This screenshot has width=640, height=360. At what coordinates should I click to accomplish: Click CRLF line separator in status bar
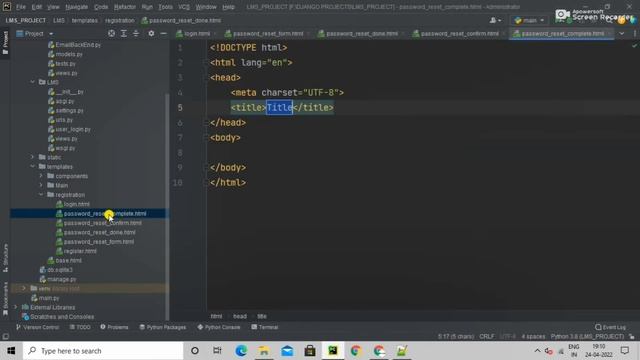(x=487, y=337)
